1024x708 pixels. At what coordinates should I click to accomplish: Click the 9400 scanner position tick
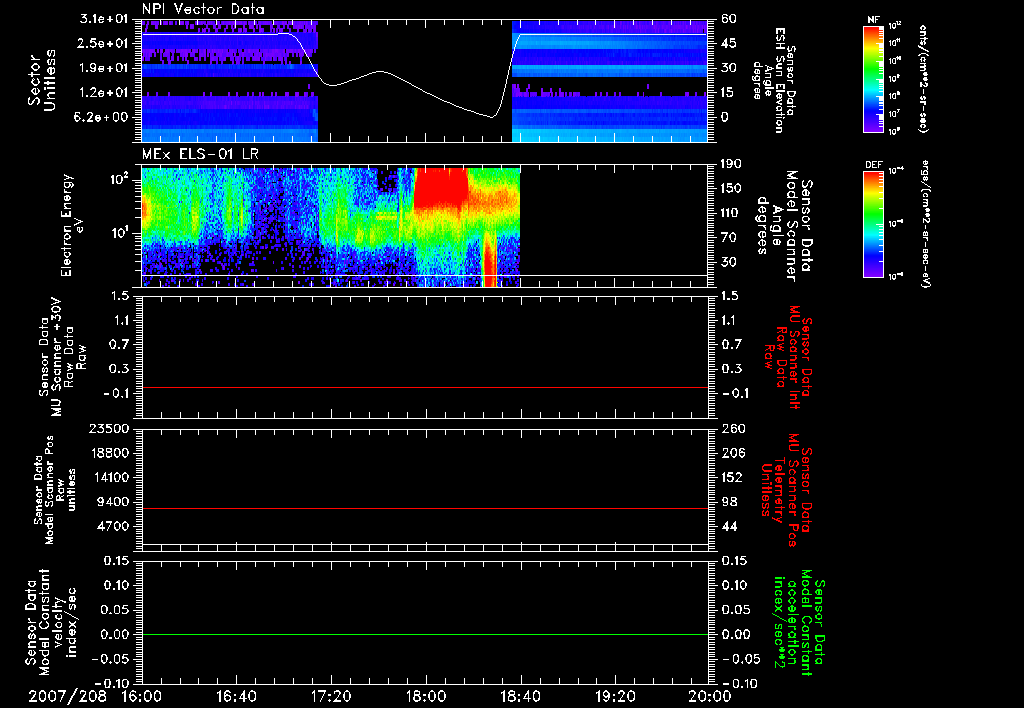click(x=112, y=502)
